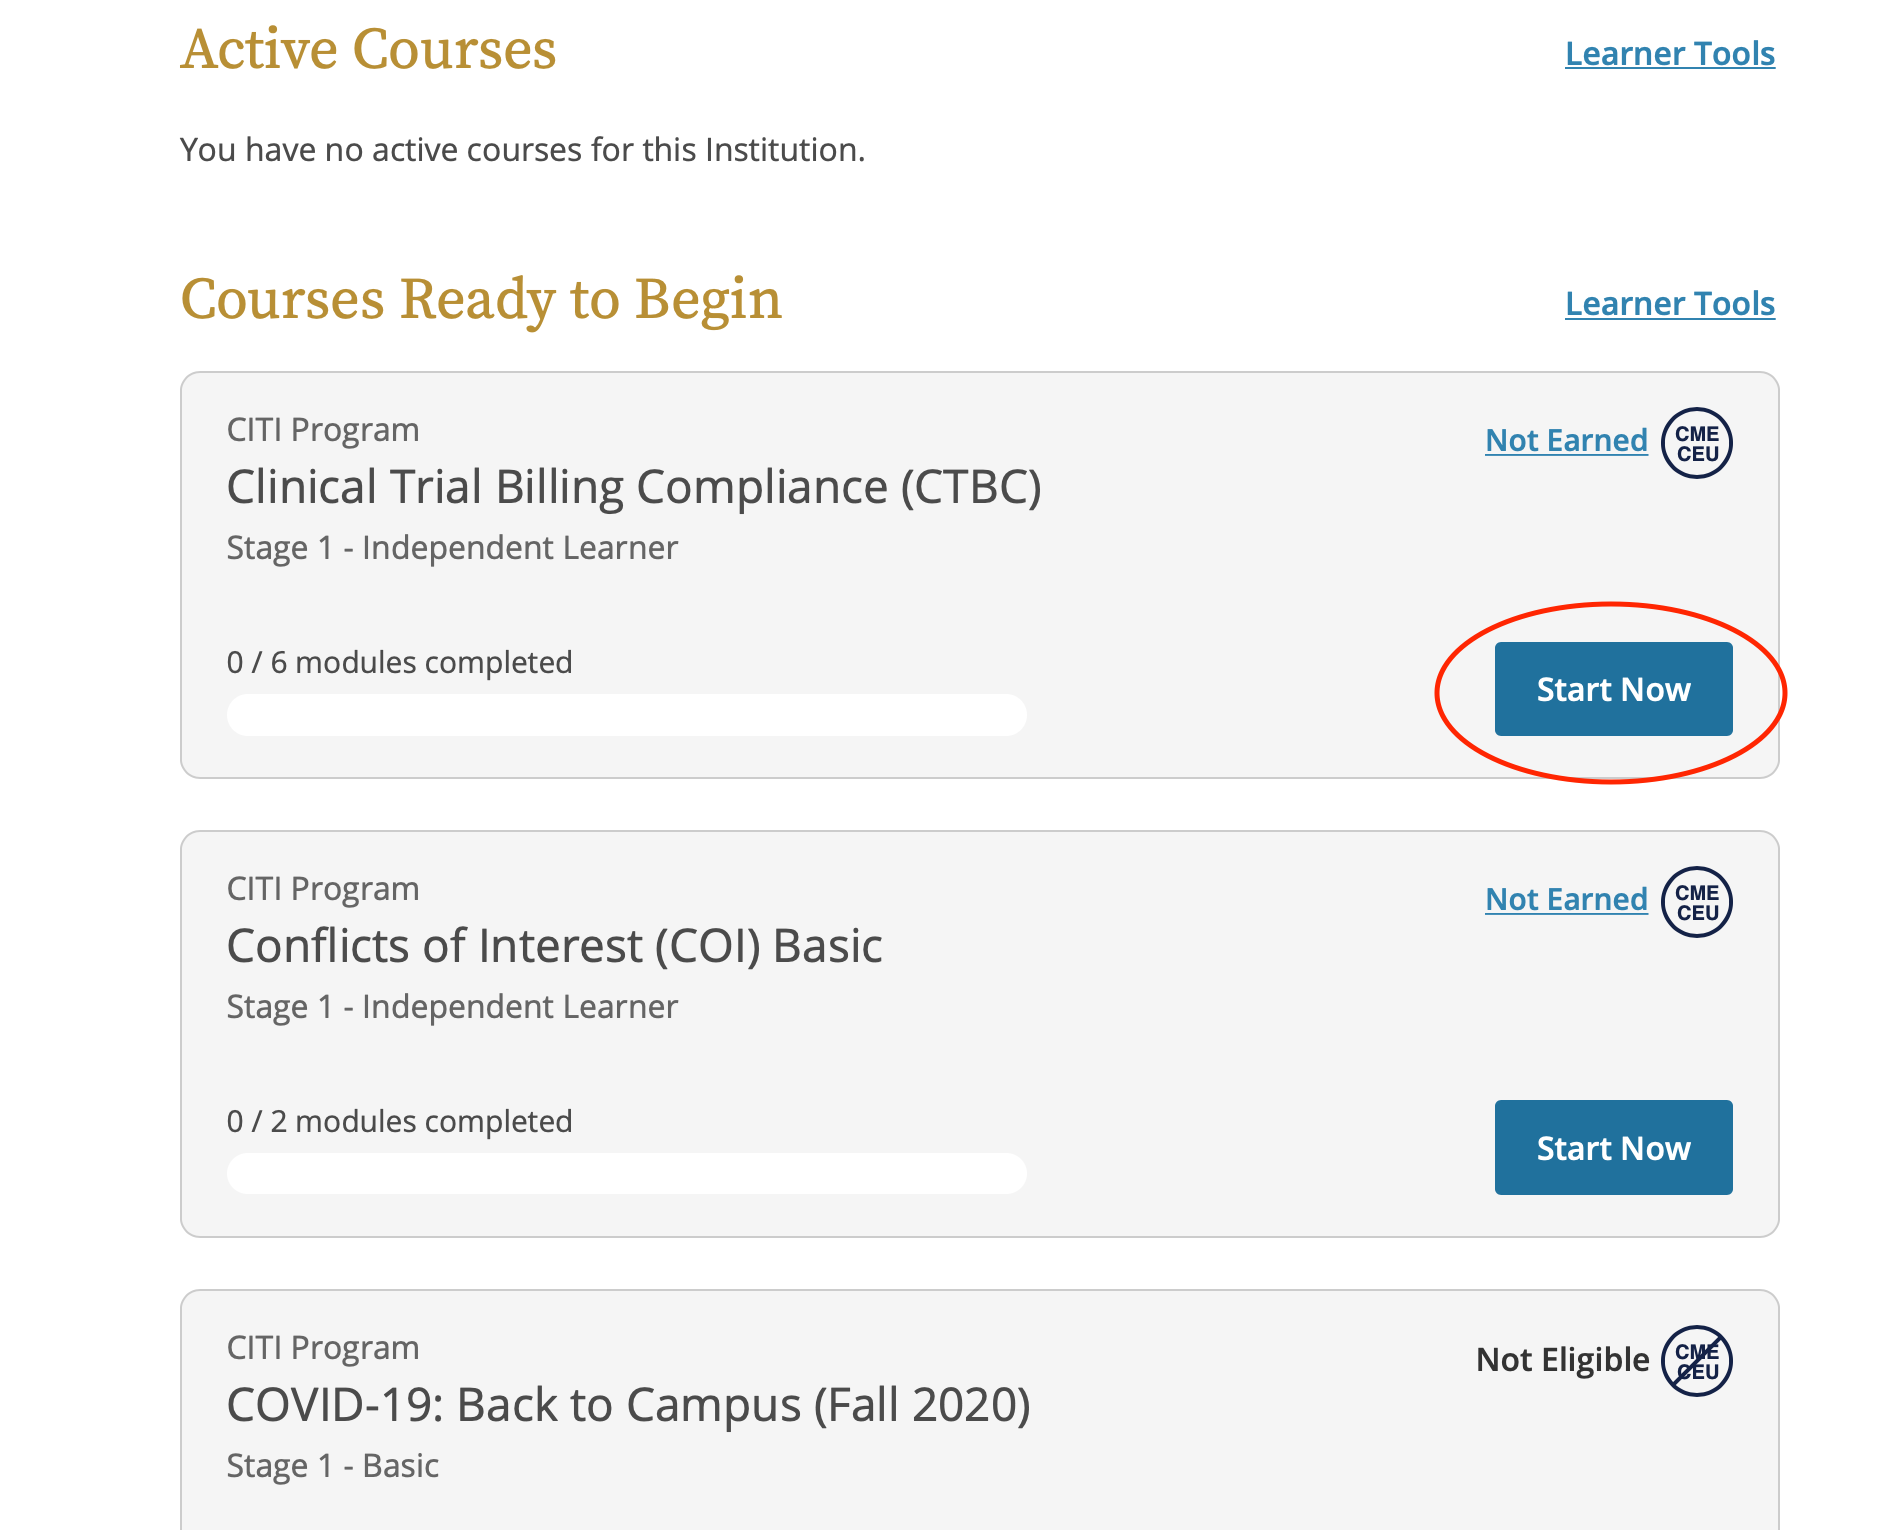
Task: Click CITI Program label on the CTBC card
Action: pos(322,428)
